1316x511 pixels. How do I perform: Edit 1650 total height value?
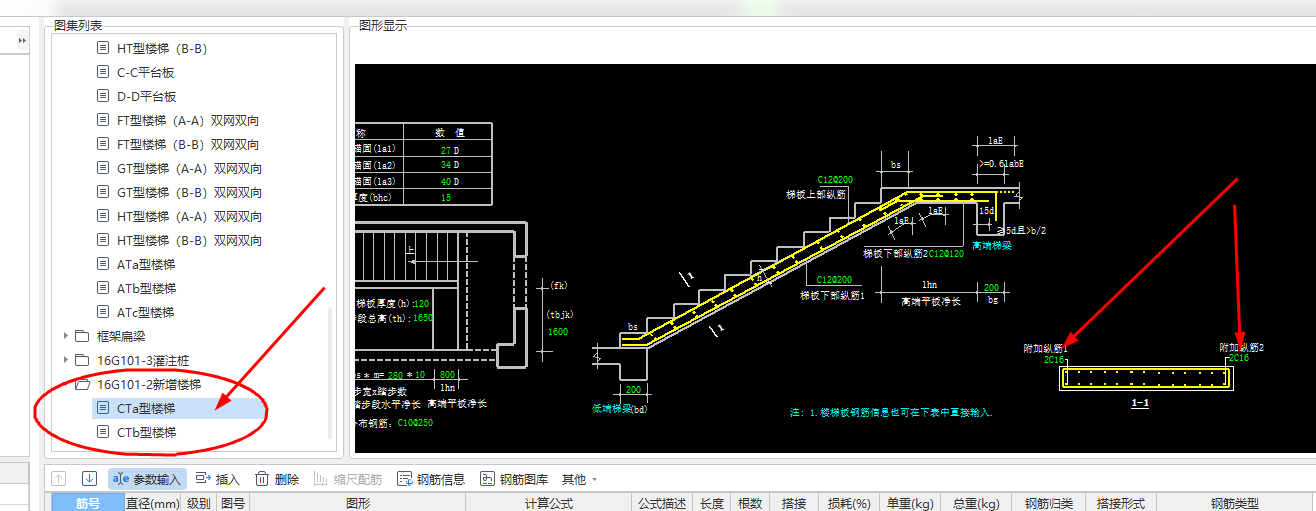(x=422, y=317)
